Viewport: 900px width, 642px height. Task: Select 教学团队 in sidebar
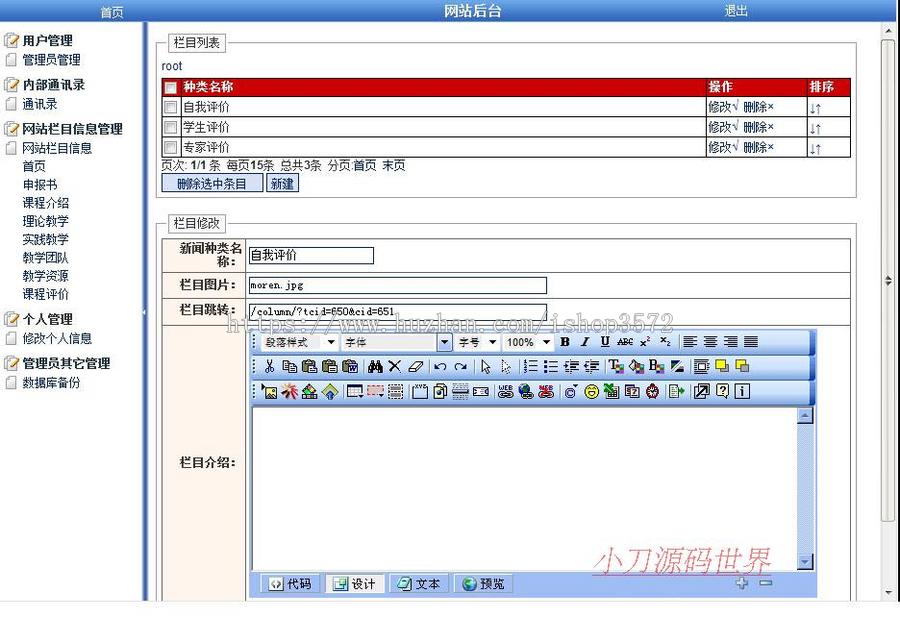45,258
